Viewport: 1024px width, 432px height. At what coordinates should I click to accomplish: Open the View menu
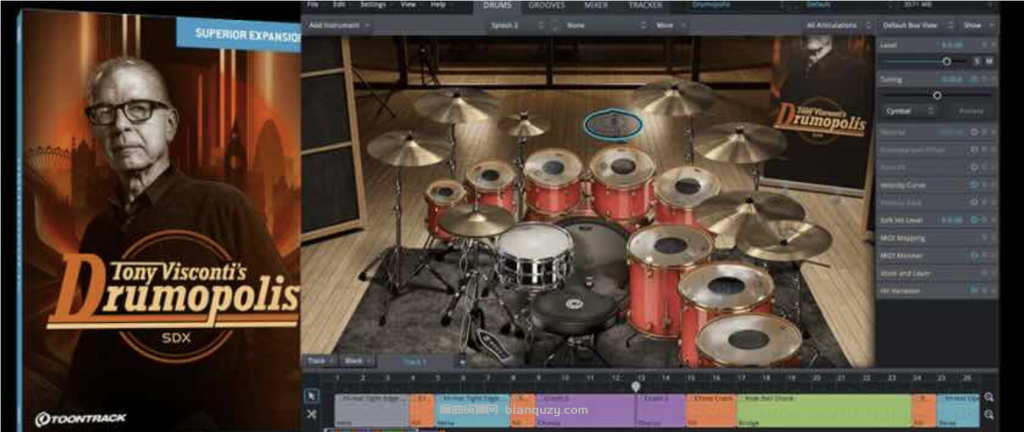pyautogui.click(x=409, y=5)
